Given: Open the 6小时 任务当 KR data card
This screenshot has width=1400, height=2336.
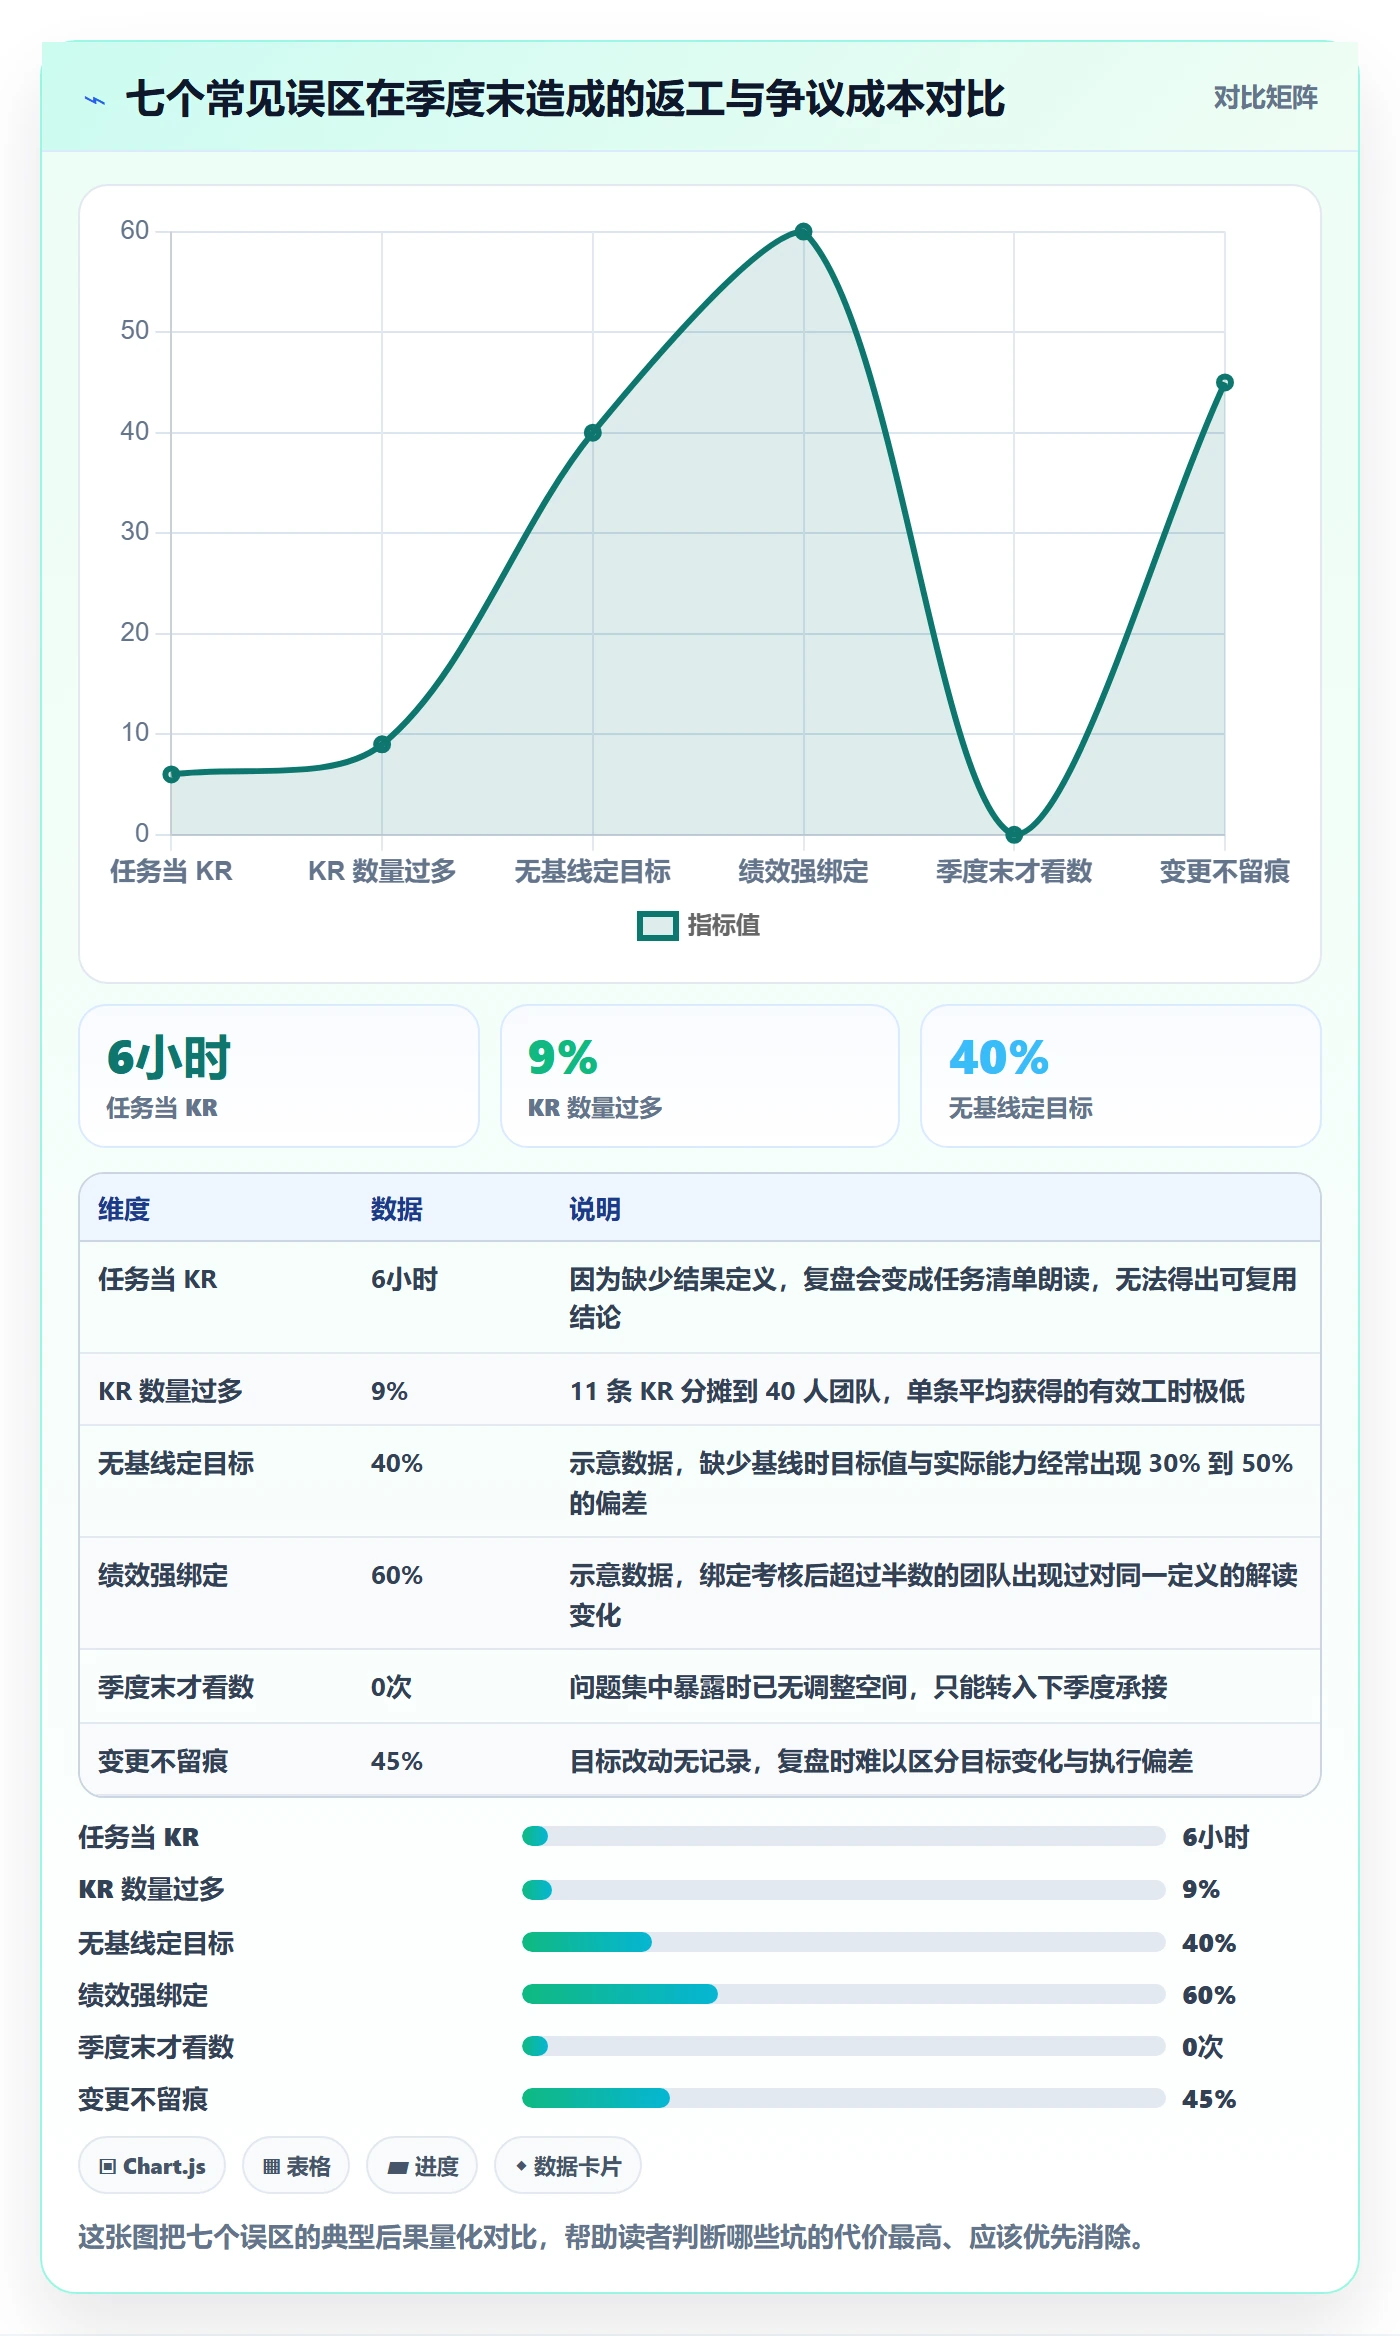Looking at the screenshot, I should click(279, 1076).
